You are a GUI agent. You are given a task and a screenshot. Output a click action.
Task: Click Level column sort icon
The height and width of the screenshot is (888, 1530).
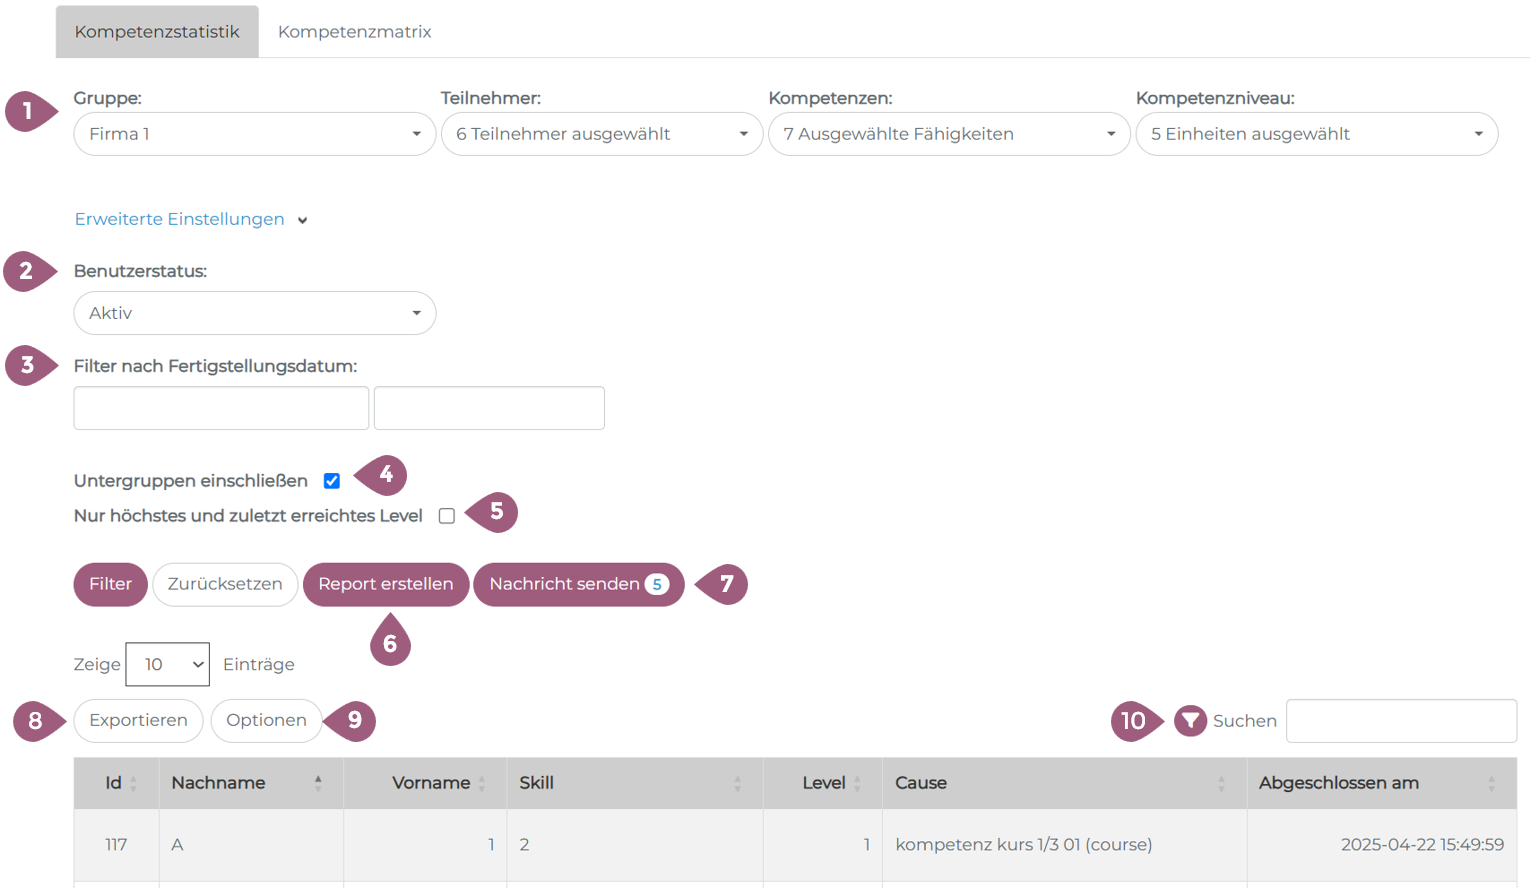click(857, 784)
